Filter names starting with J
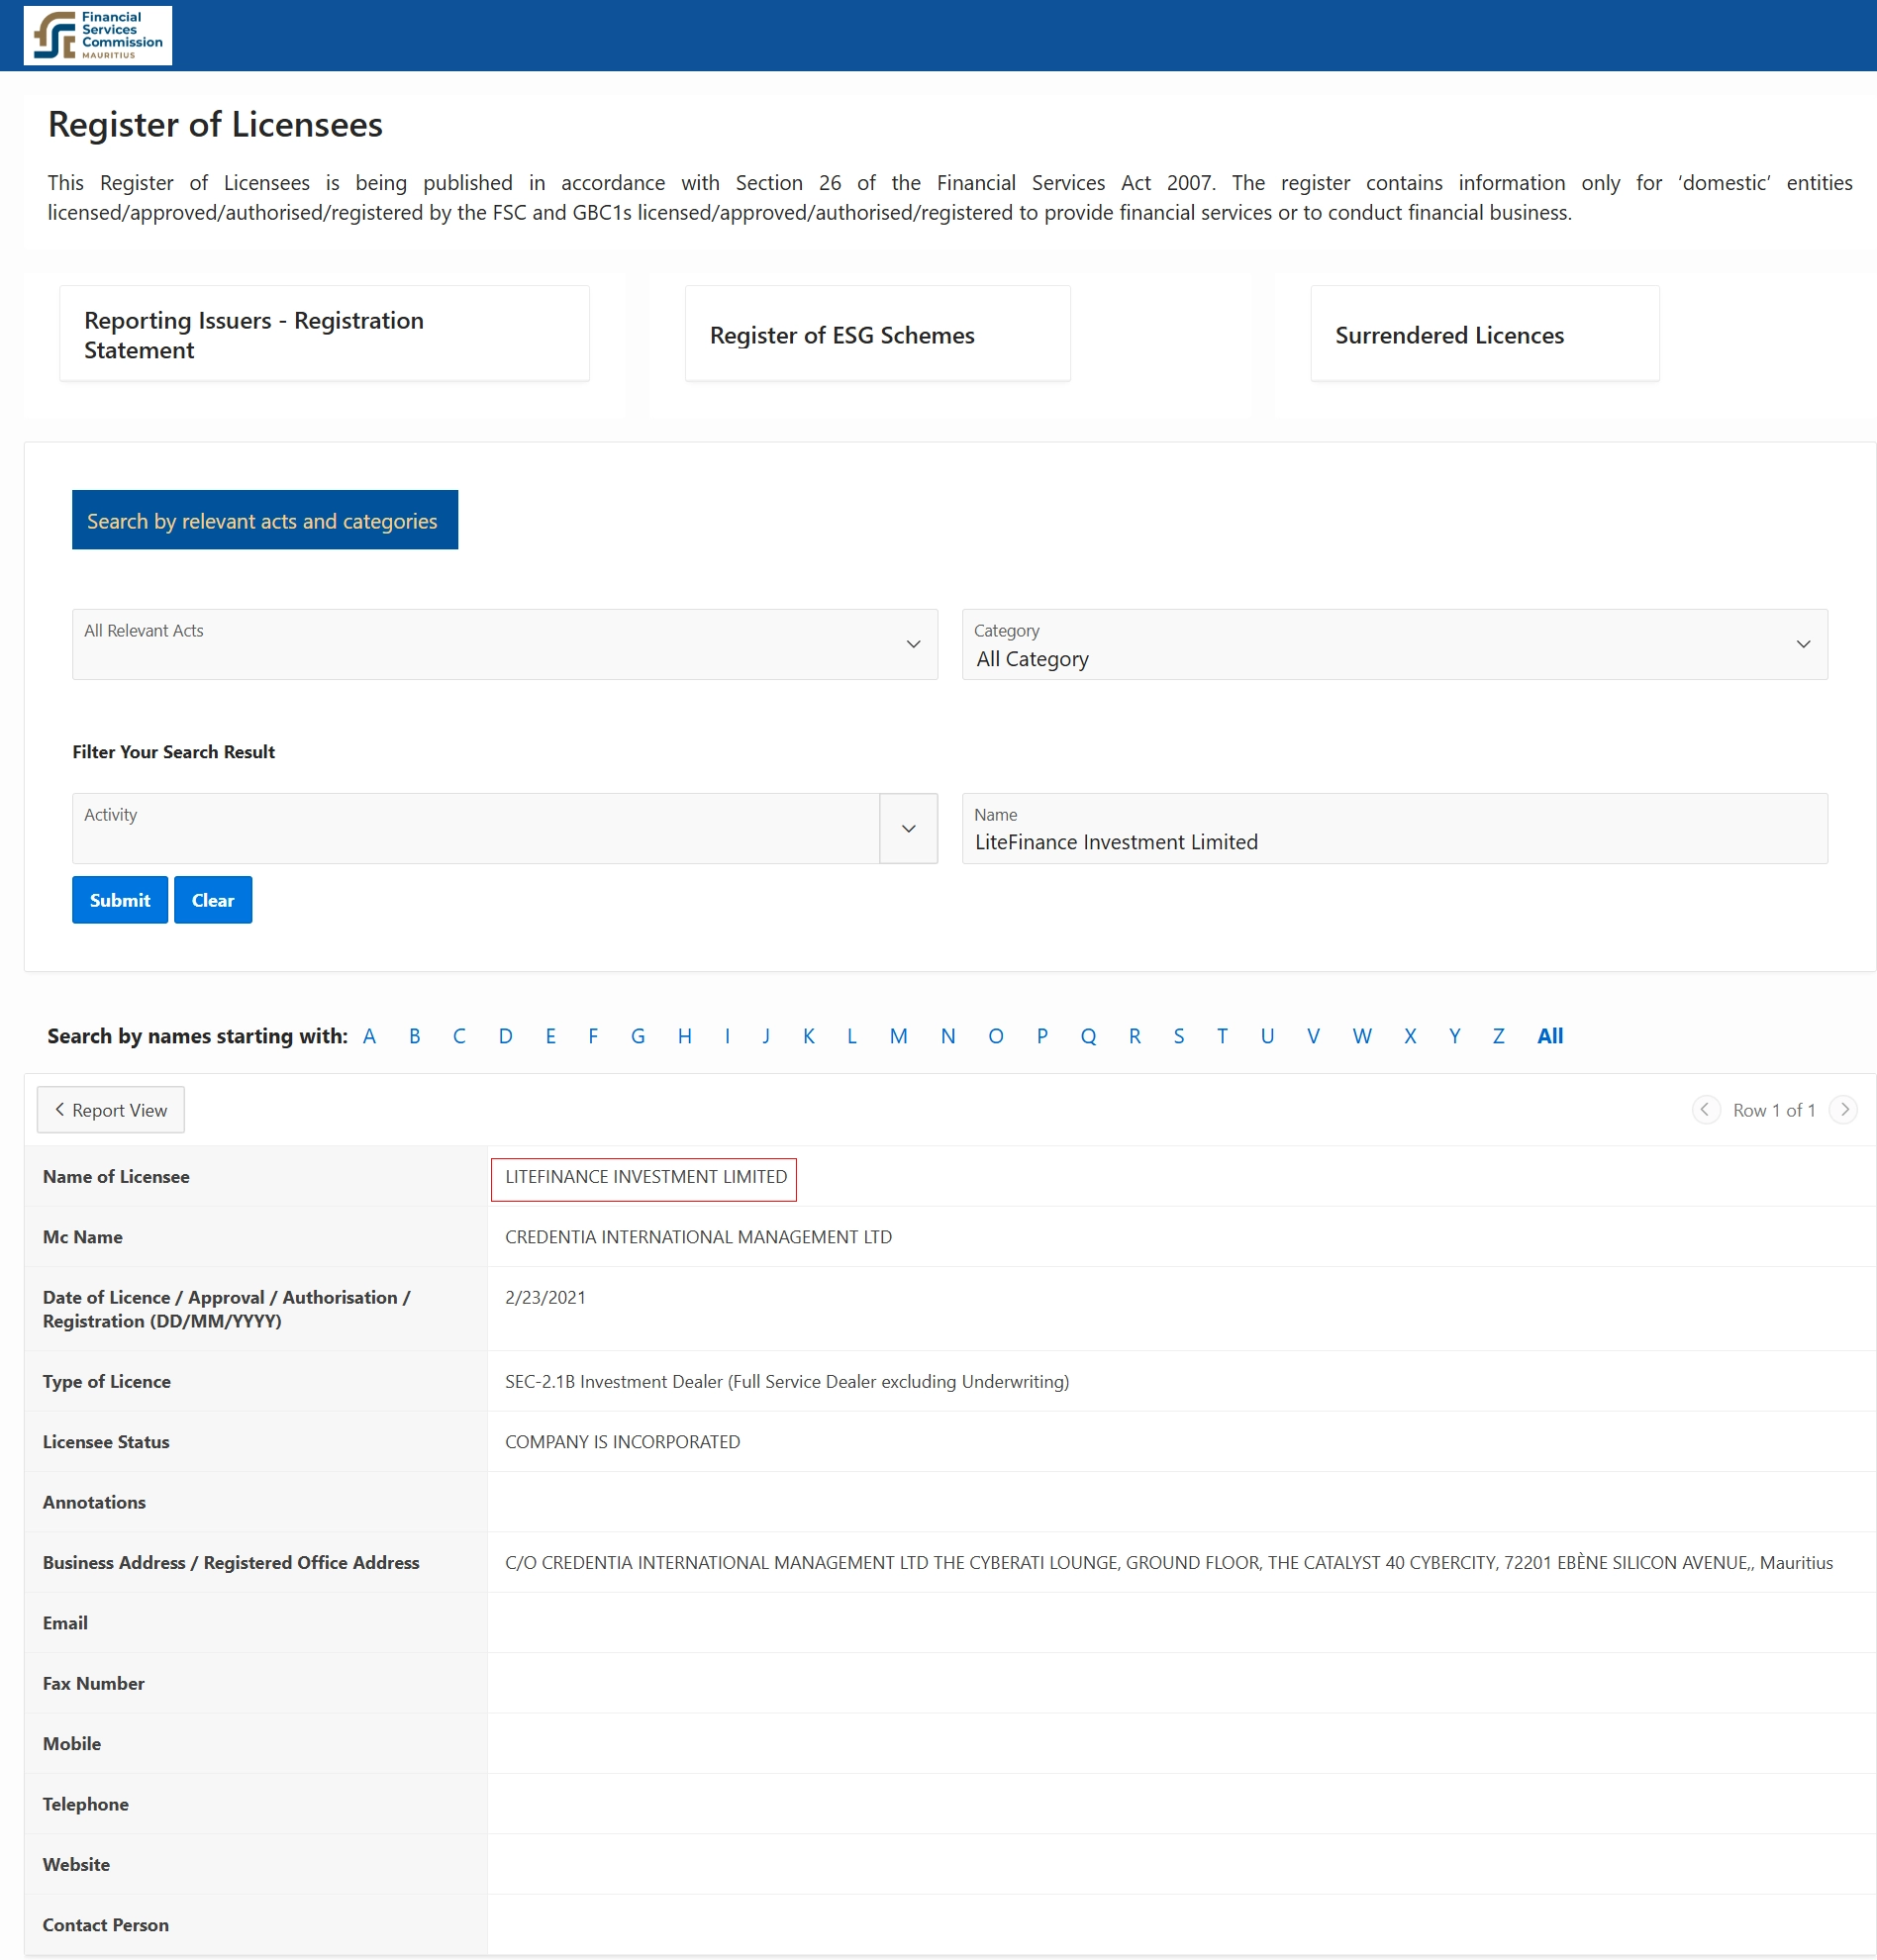Screen dimensions: 1877x1960 click(x=766, y=1036)
